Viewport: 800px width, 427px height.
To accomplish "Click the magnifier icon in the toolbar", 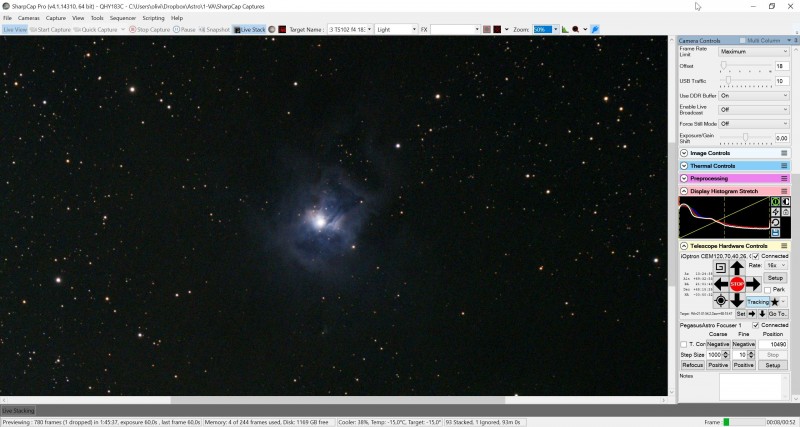I will [x=576, y=30].
